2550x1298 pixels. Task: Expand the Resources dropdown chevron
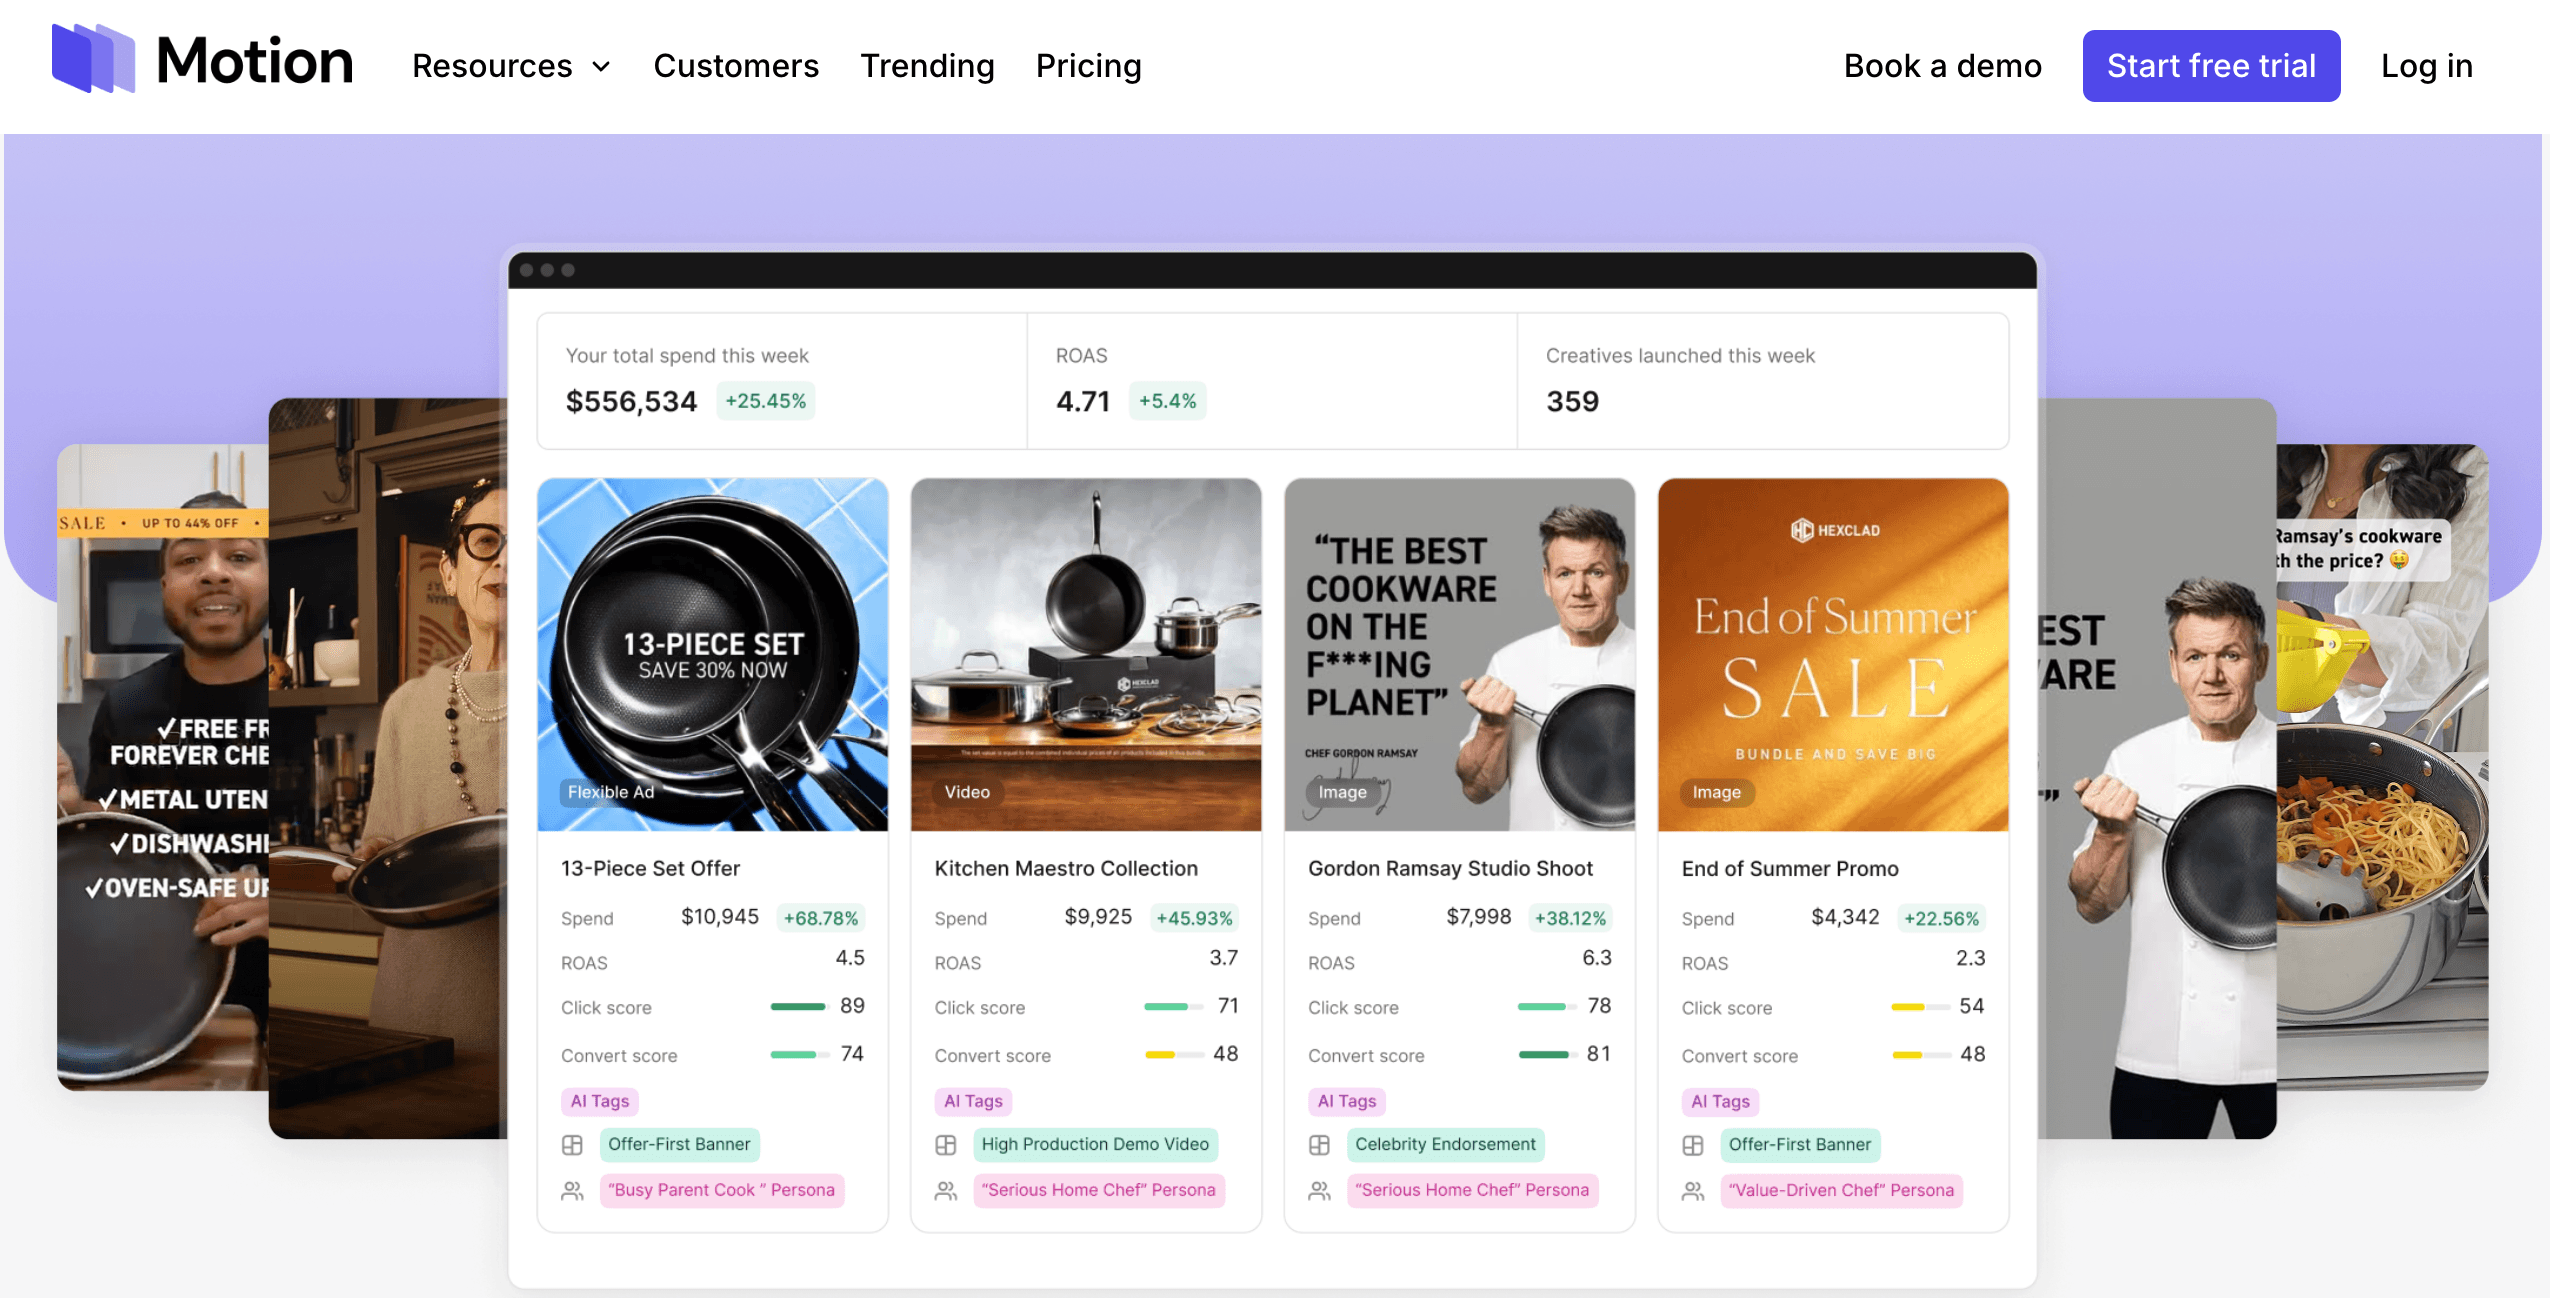601,67
